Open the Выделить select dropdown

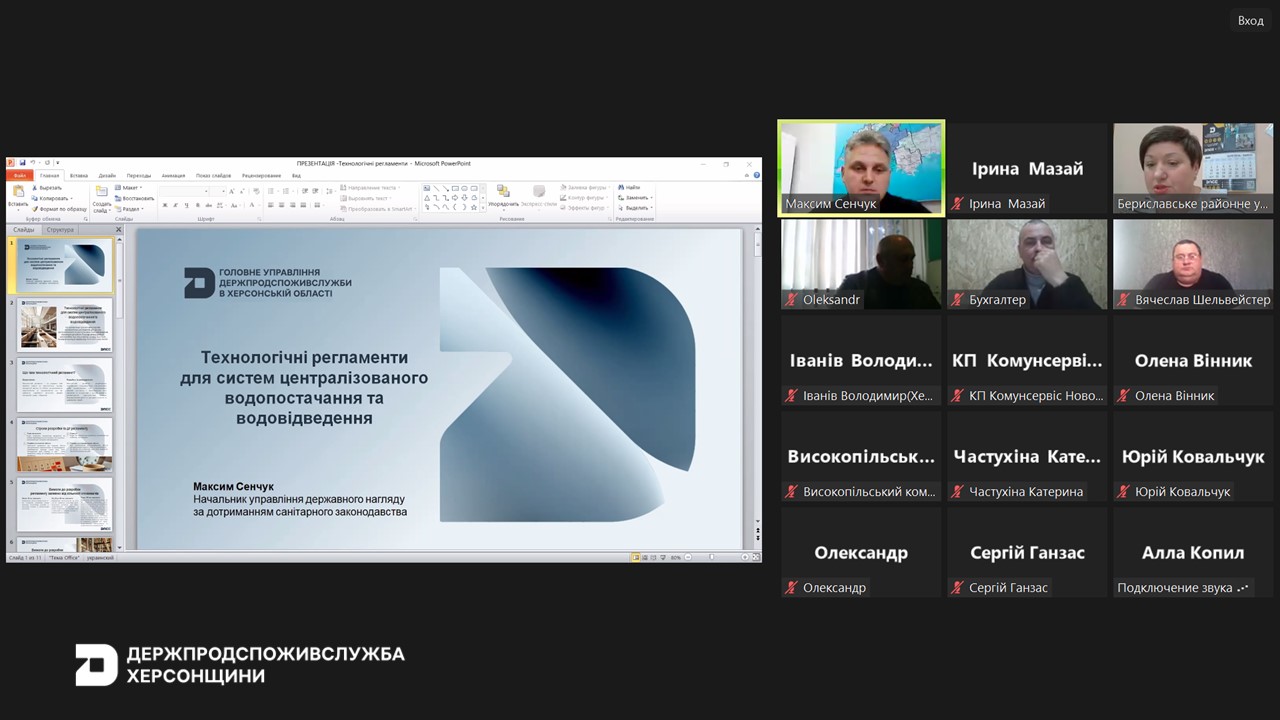[635, 208]
